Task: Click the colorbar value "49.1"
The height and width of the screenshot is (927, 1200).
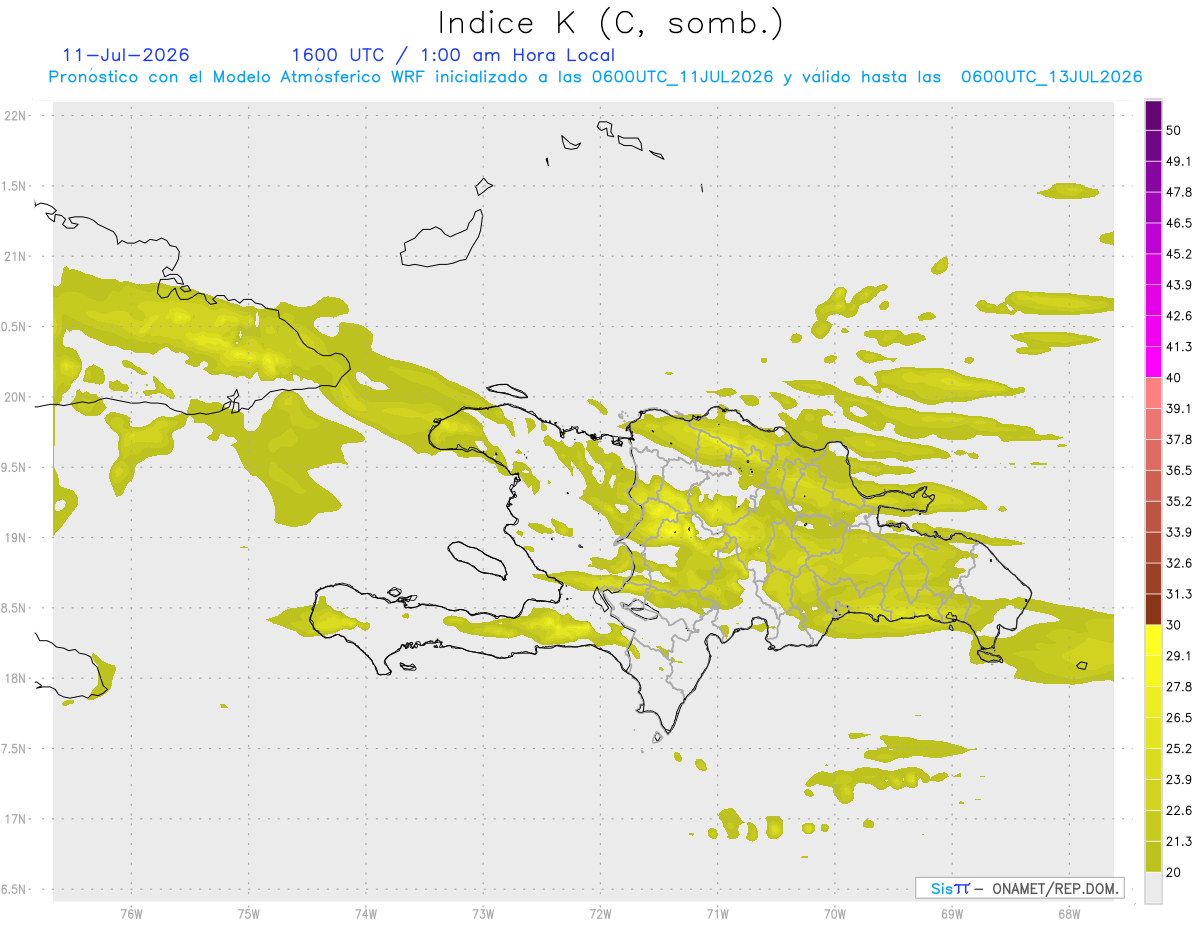Action: (1179, 161)
